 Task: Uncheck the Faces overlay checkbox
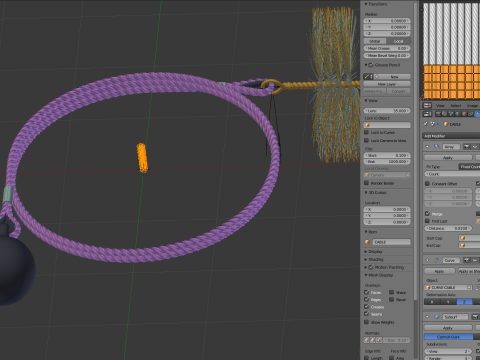coord(366,292)
